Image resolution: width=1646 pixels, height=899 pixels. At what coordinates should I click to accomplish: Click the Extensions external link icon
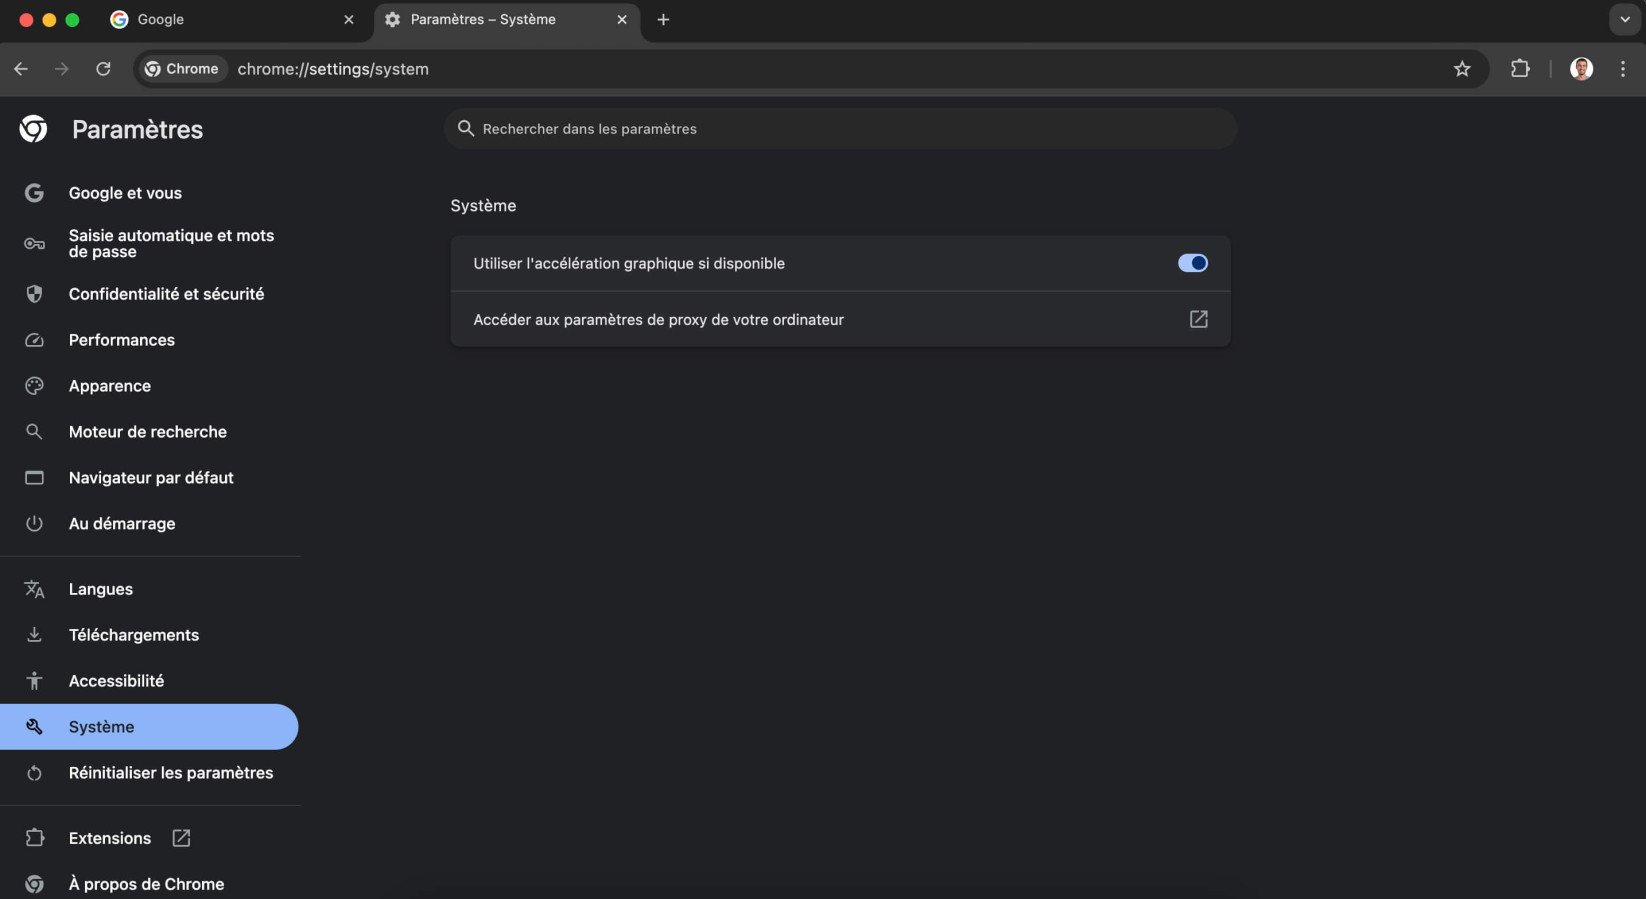181,838
